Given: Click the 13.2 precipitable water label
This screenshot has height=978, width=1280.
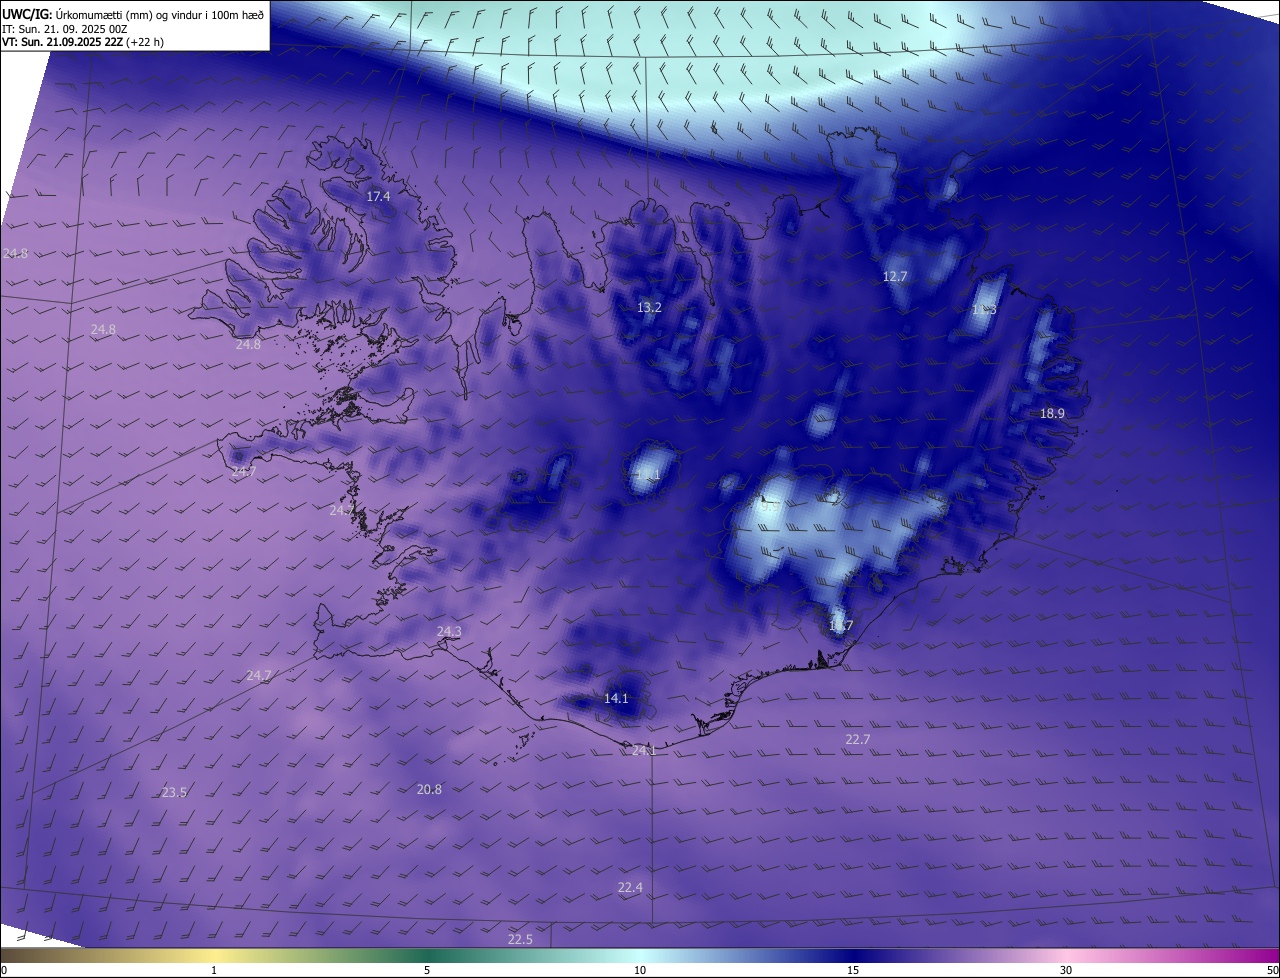Looking at the screenshot, I should pyautogui.click(x=649, y=307).
